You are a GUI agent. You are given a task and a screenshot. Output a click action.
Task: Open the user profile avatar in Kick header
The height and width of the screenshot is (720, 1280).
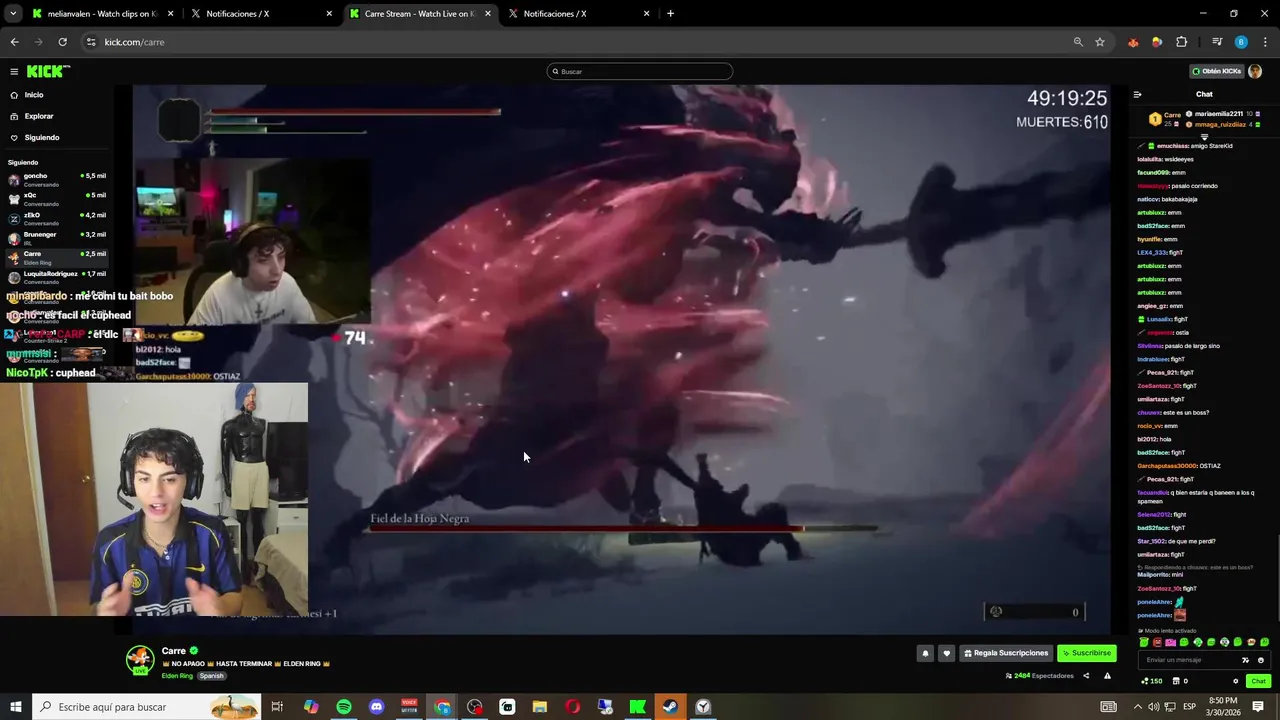[1255, 71]
